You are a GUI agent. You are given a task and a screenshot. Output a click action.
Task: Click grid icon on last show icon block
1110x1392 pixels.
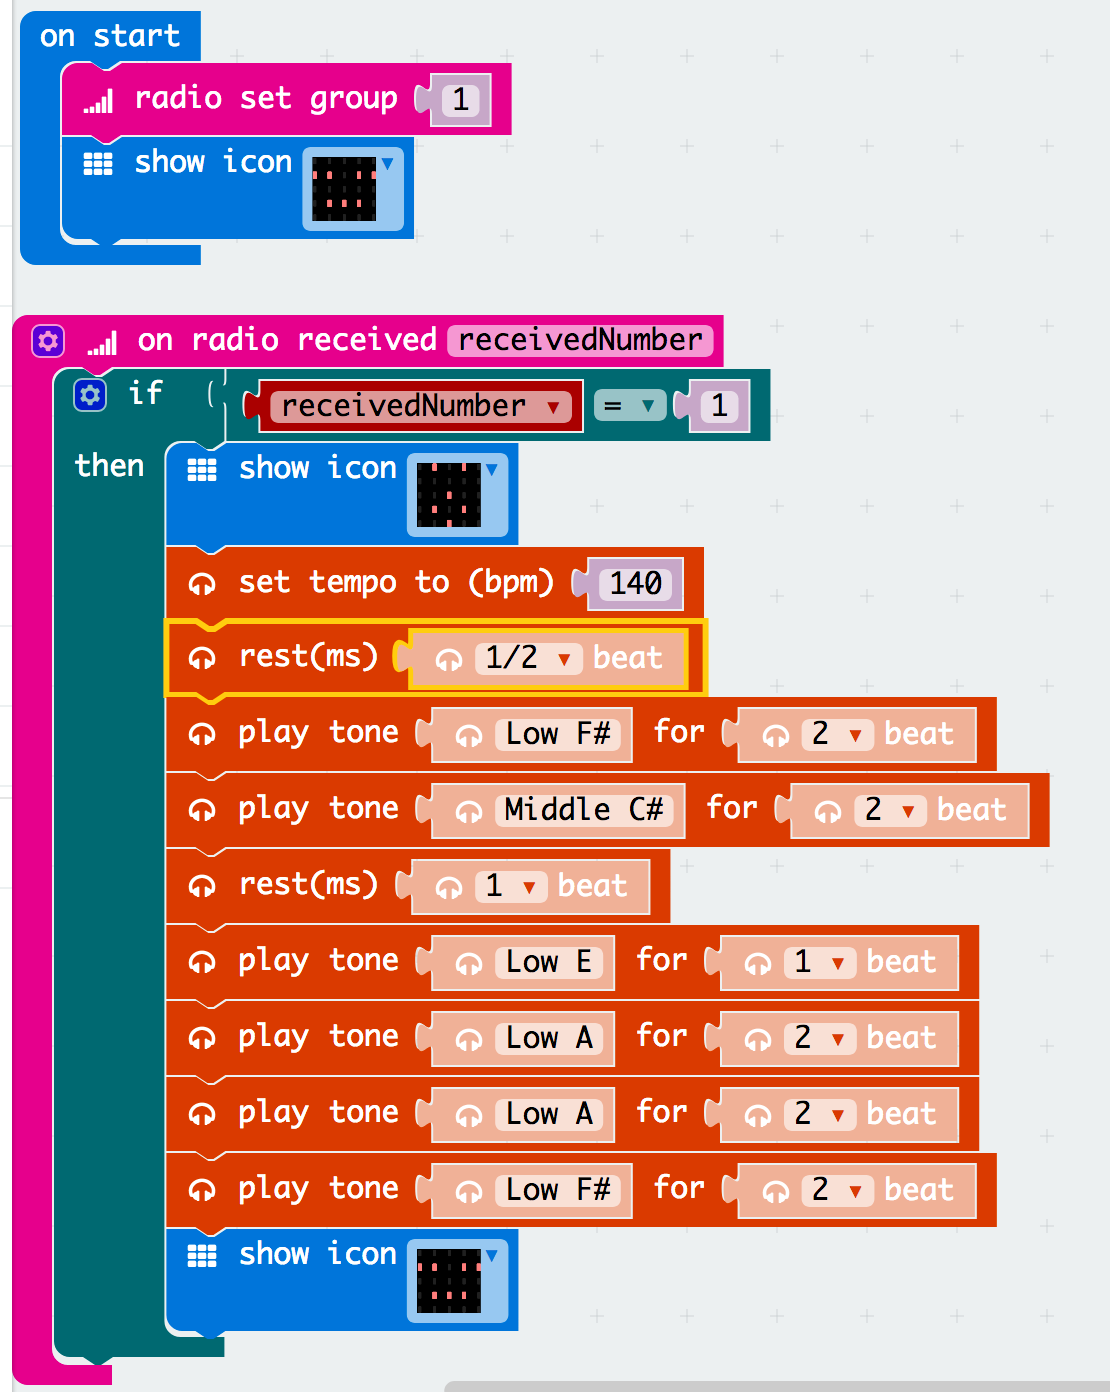coord(202,1256)
